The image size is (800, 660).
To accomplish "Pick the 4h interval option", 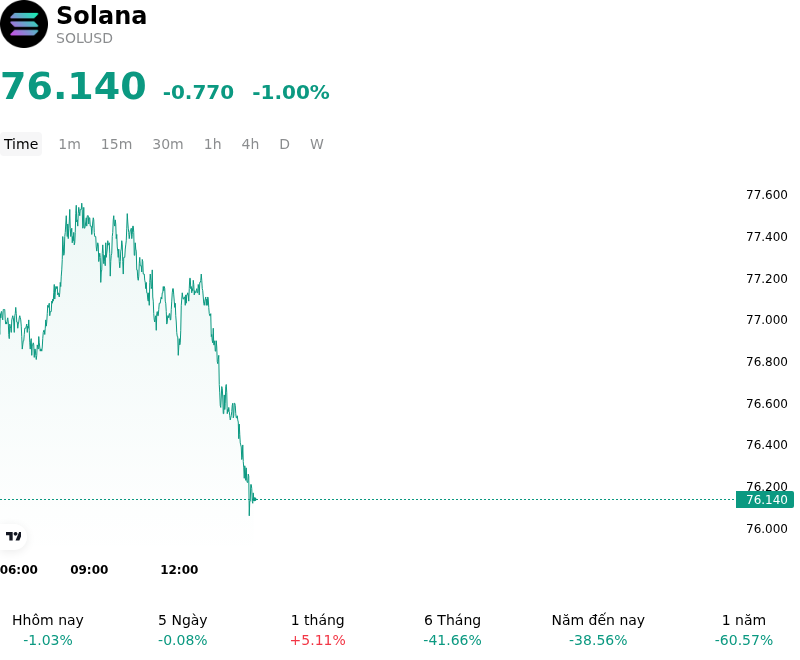I will (250, 144).
